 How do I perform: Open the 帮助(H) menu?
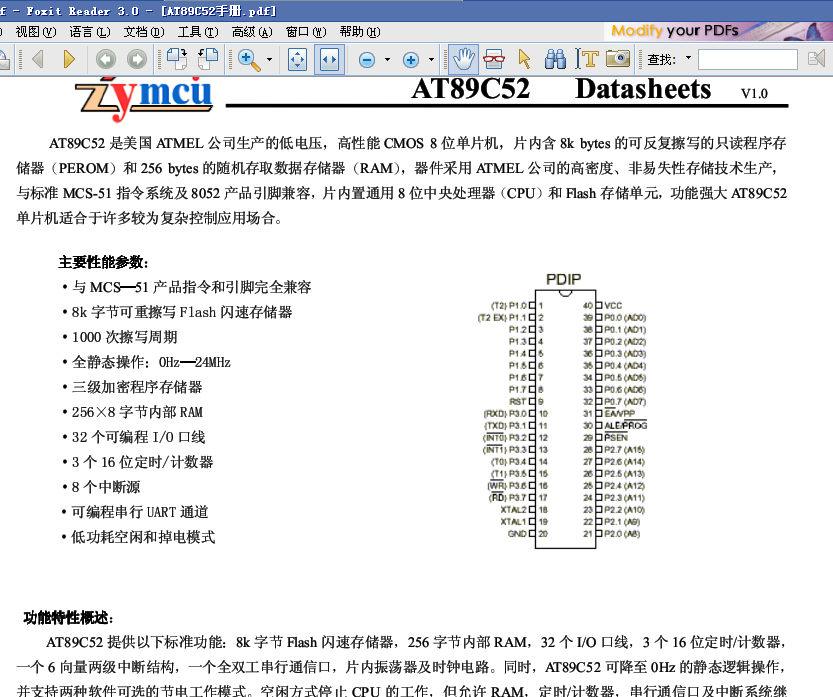click(x=360, y=32)
